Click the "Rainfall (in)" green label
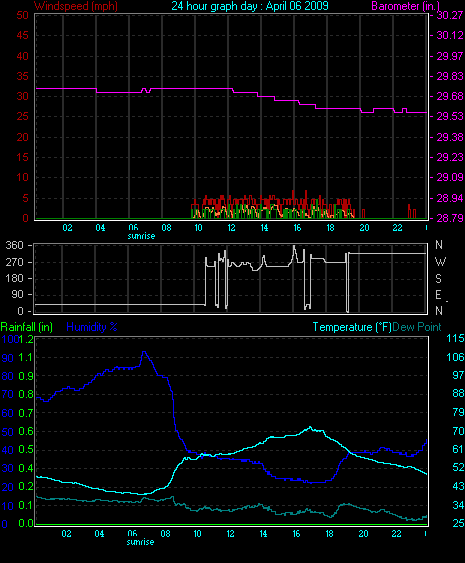Screen dimensions: 465x563 [27, 327]
